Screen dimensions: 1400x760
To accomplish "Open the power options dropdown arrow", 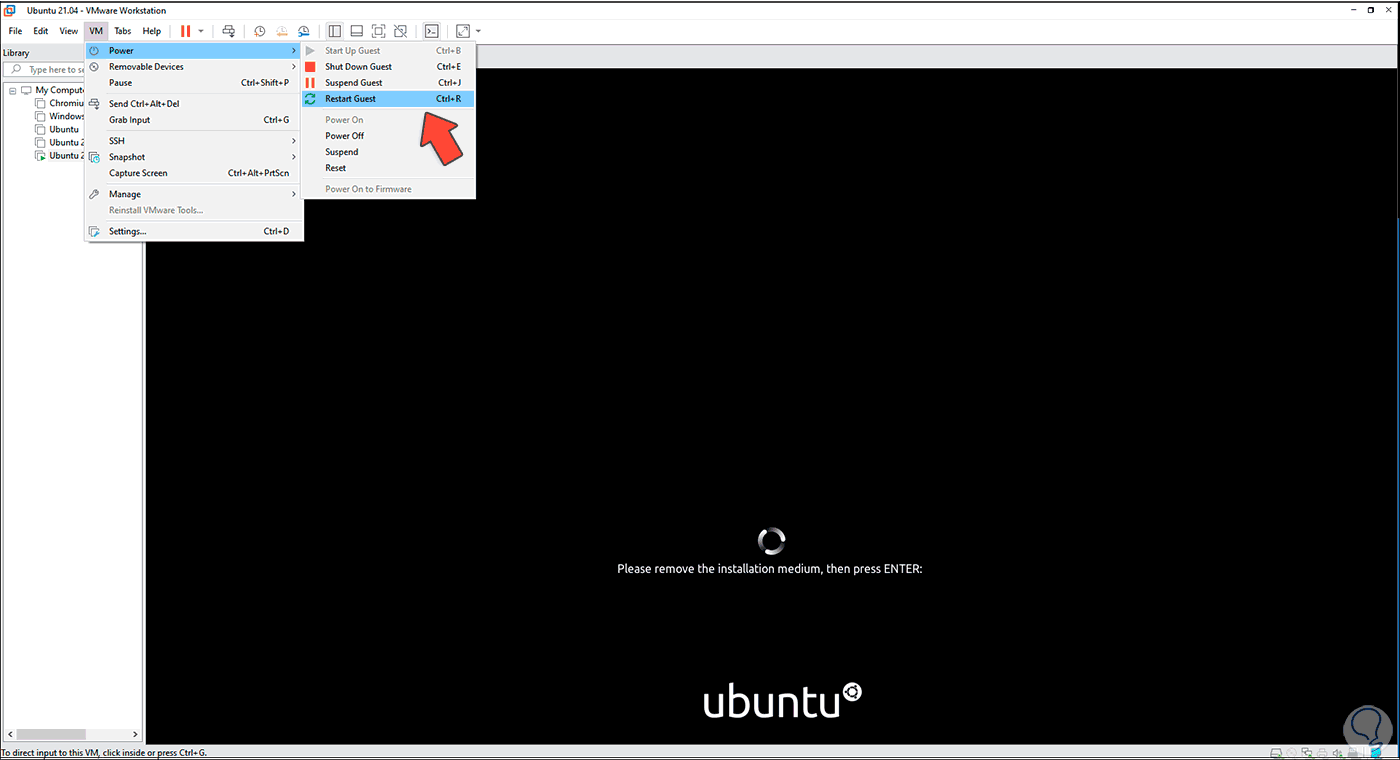I will click(x=201, y=31).
